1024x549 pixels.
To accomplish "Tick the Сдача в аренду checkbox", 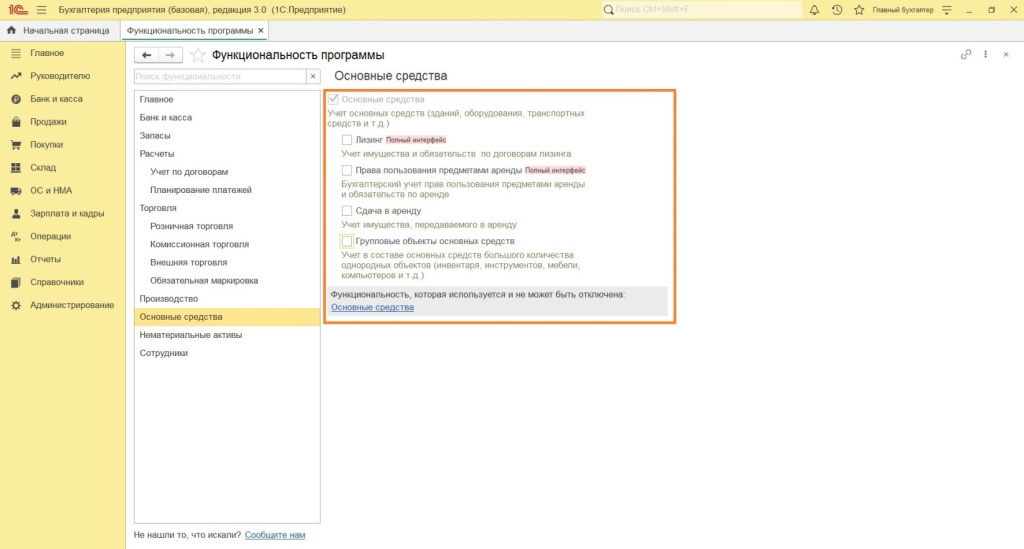I will (347, 211).
